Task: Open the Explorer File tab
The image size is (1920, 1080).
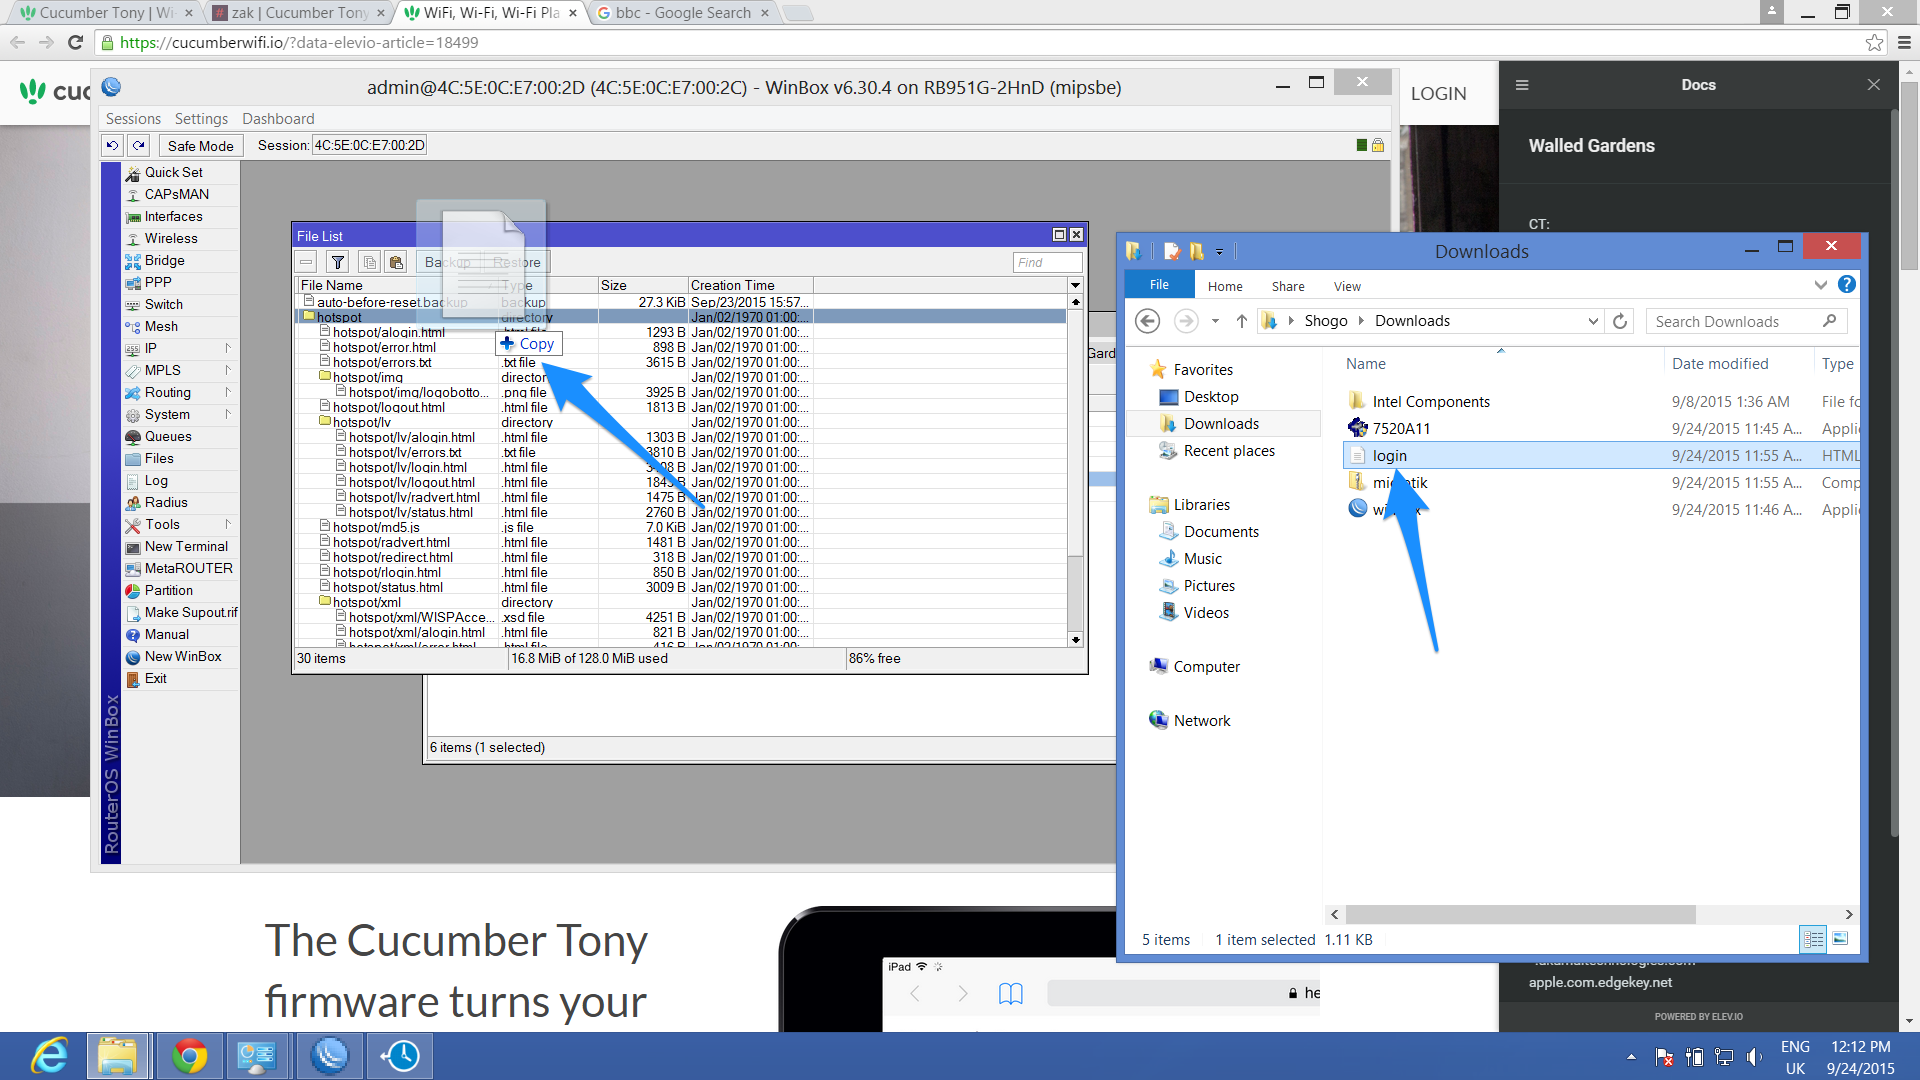Action: pyautogui.click(x=1159, y=285)
